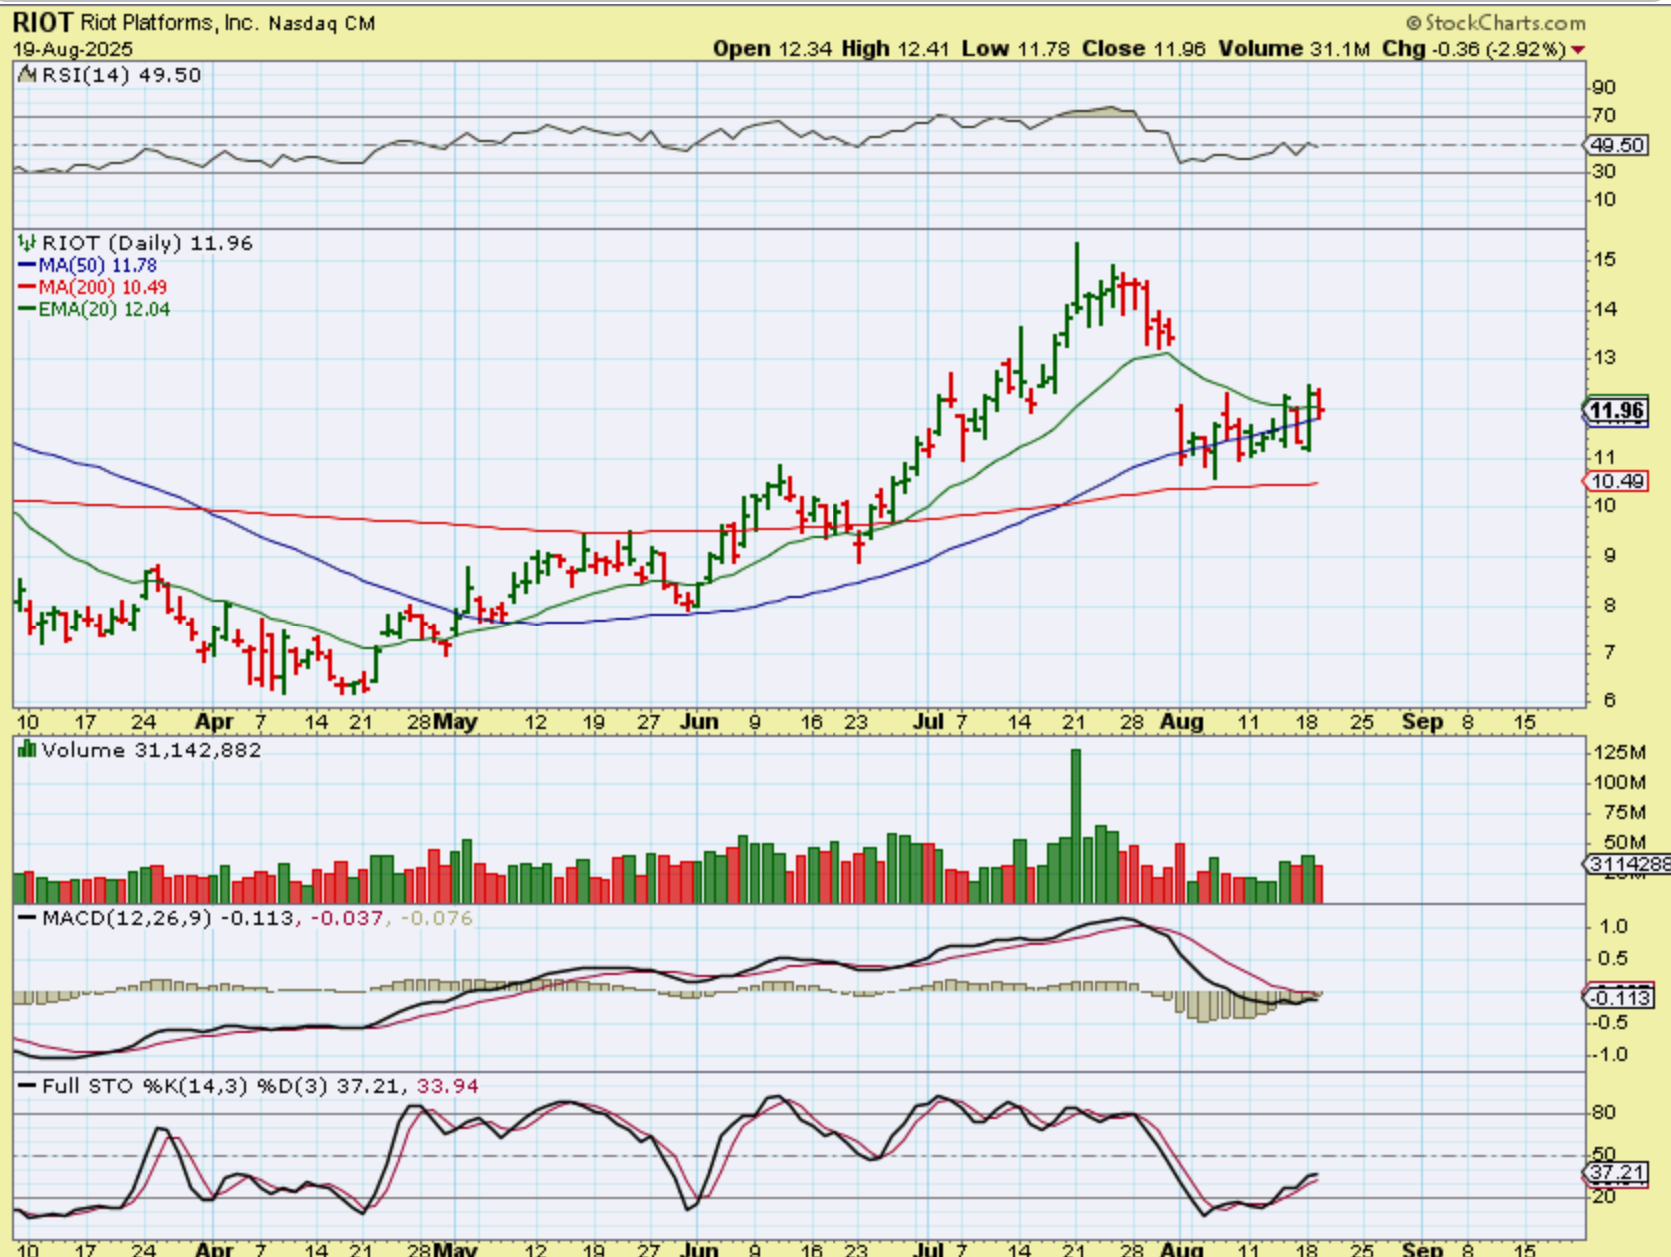Click the green EMA(20) legend line

[27, 310]
